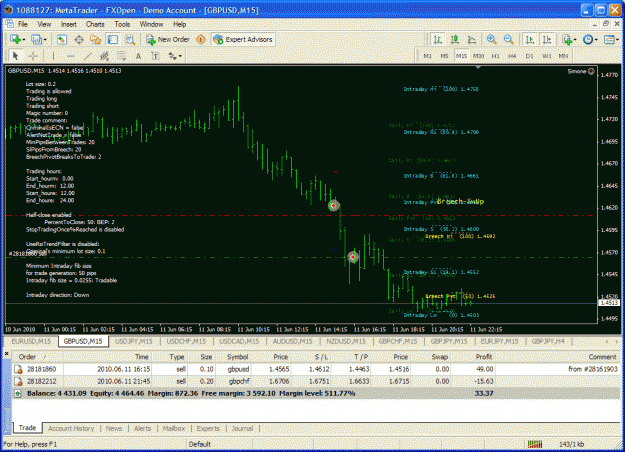Zoom in on the chart

click(491, 39)
